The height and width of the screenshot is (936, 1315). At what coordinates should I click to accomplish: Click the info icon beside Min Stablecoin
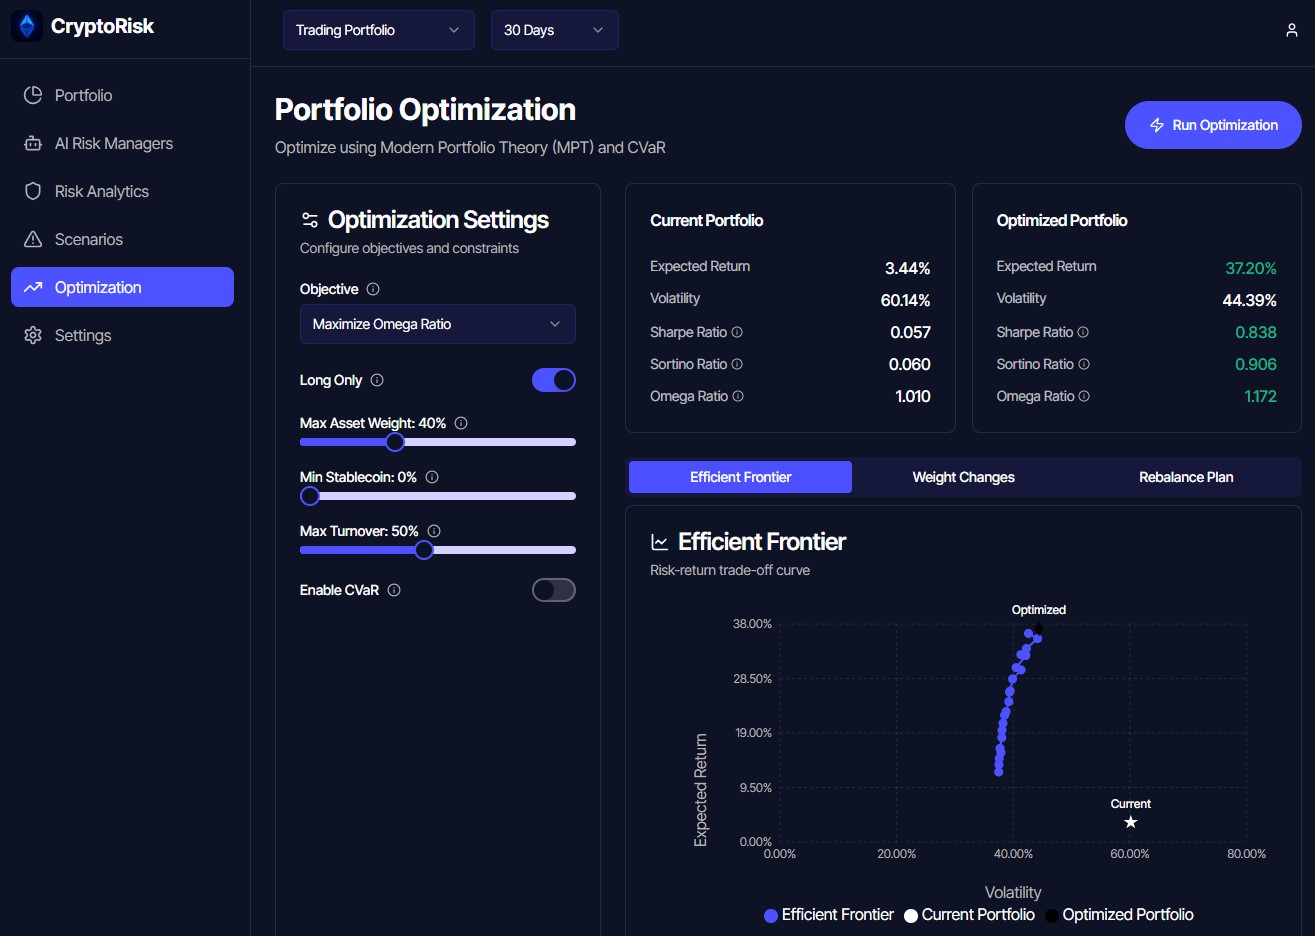click(432, 477)
